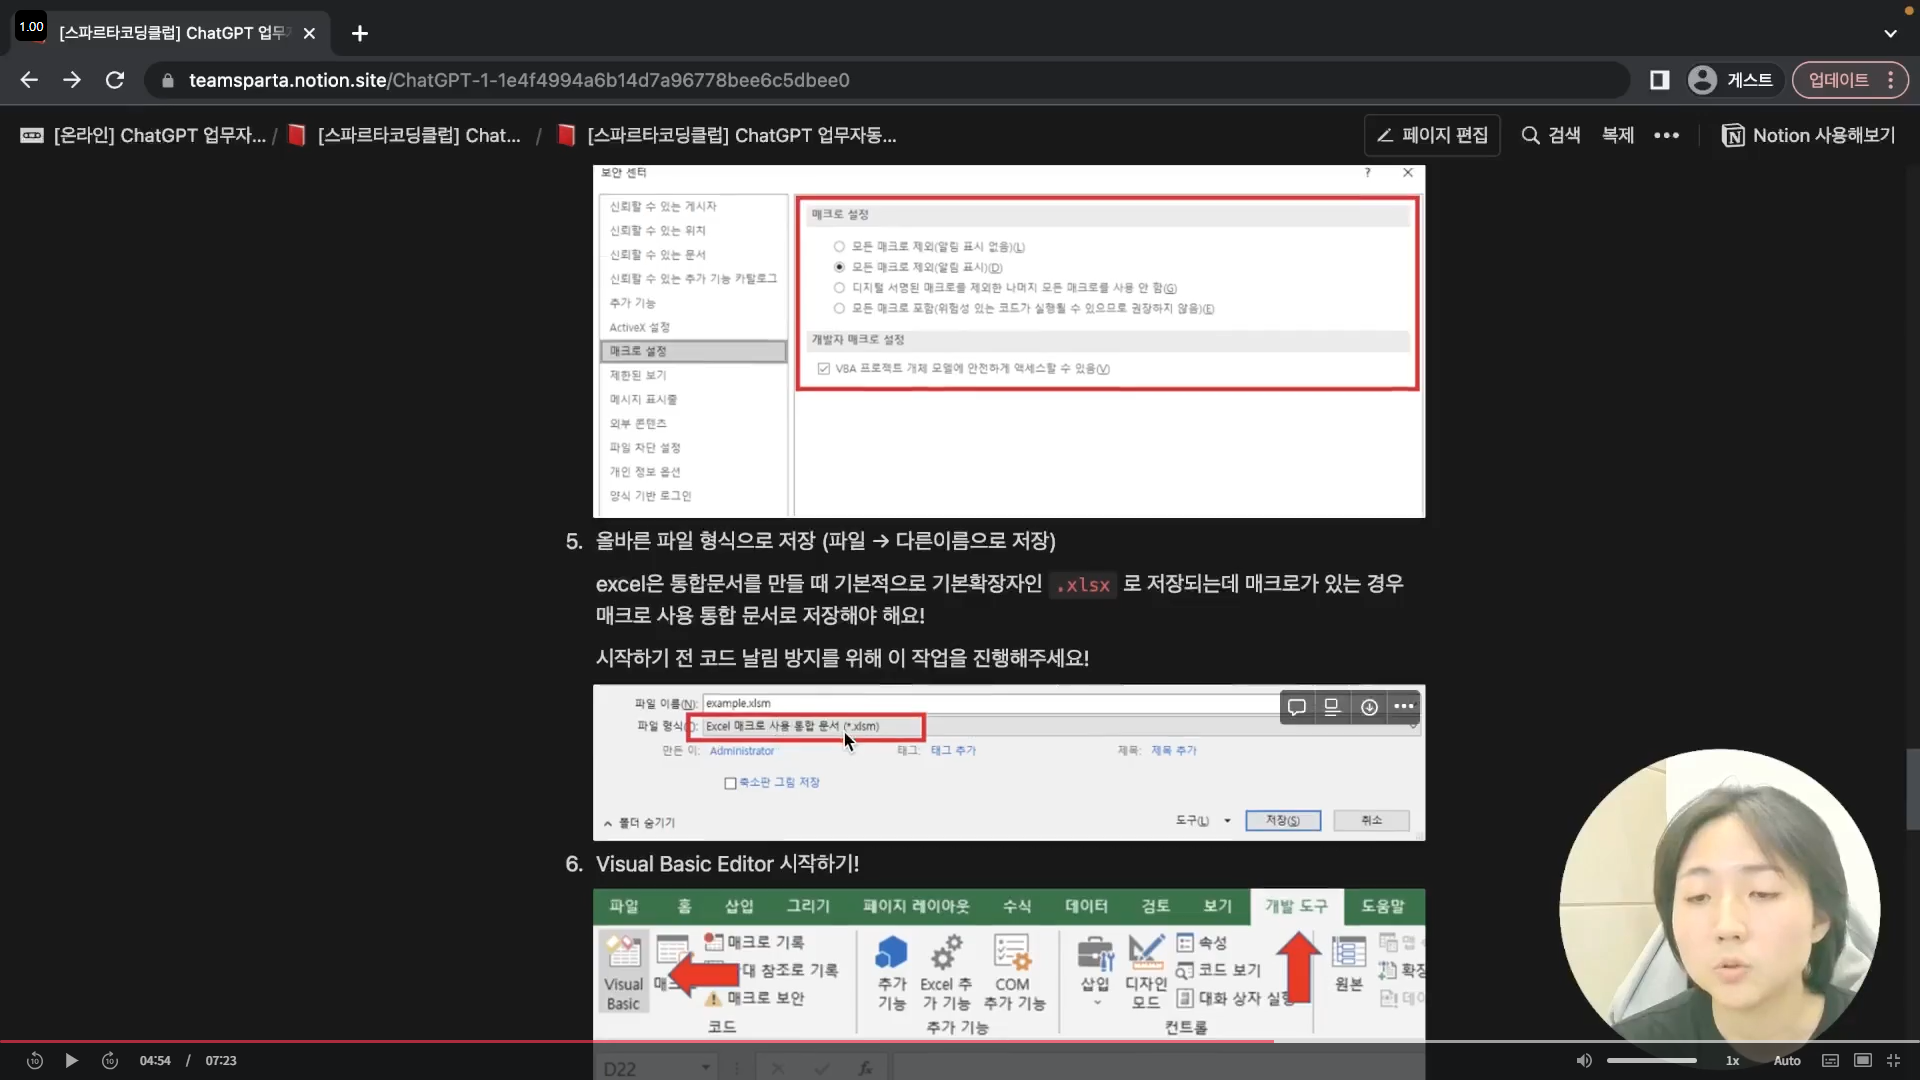Toggle theater mode in the player
This screenshot has width=1920, height=1080.
pos(1863,1061)
